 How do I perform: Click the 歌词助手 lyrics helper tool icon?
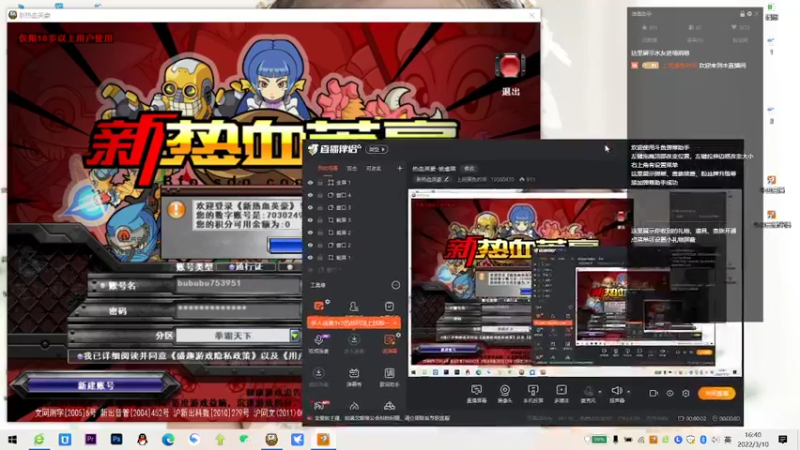click(x=389, y=374)
